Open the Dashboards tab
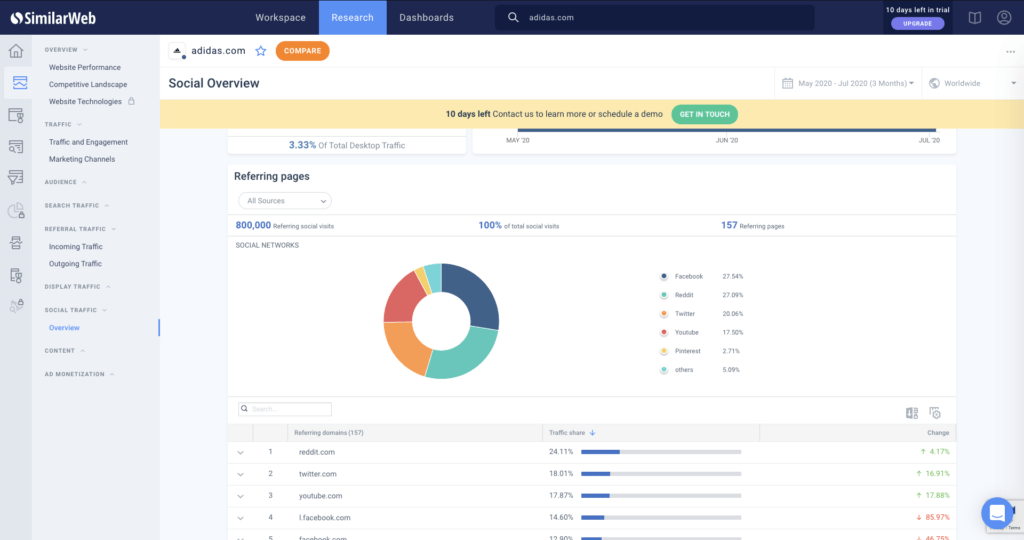This screenshot has height=540, width=1024. [426, 18]
